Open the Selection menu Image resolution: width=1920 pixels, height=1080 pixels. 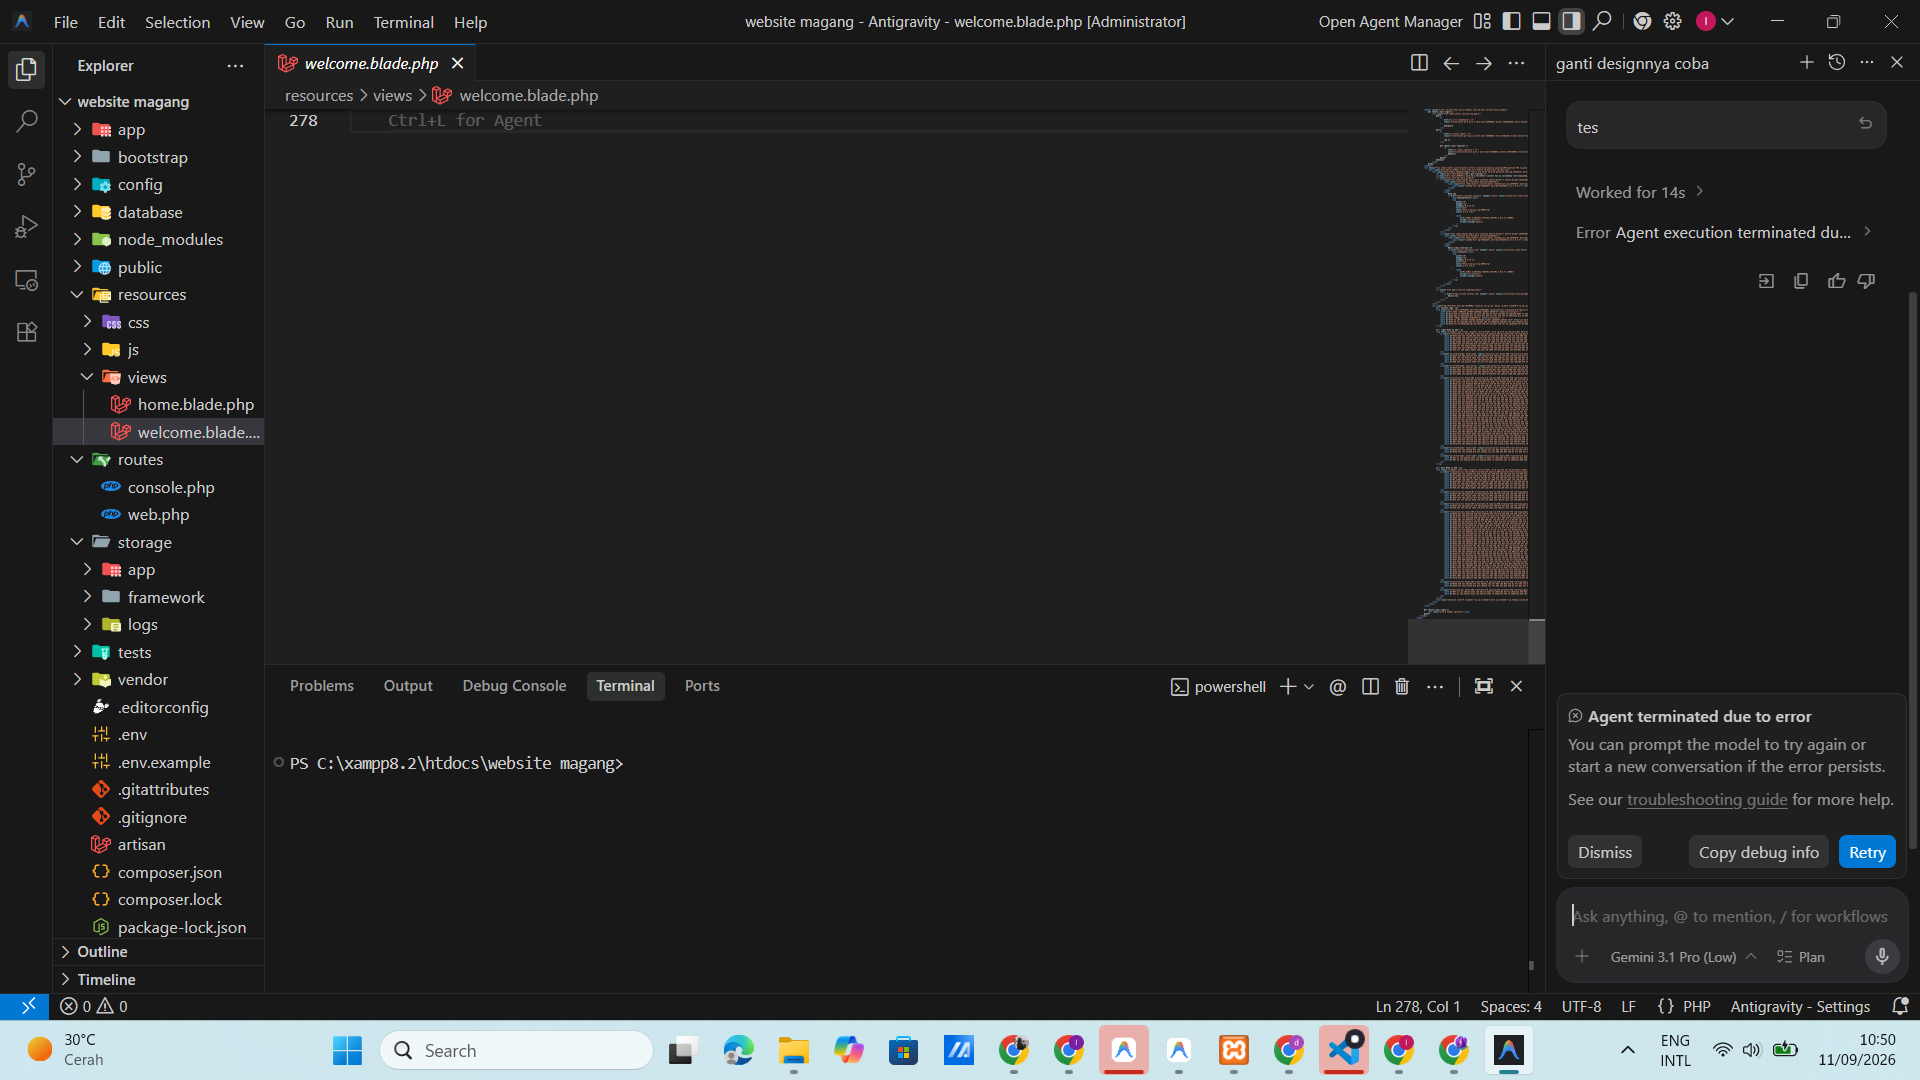click(x=177, y=22)
